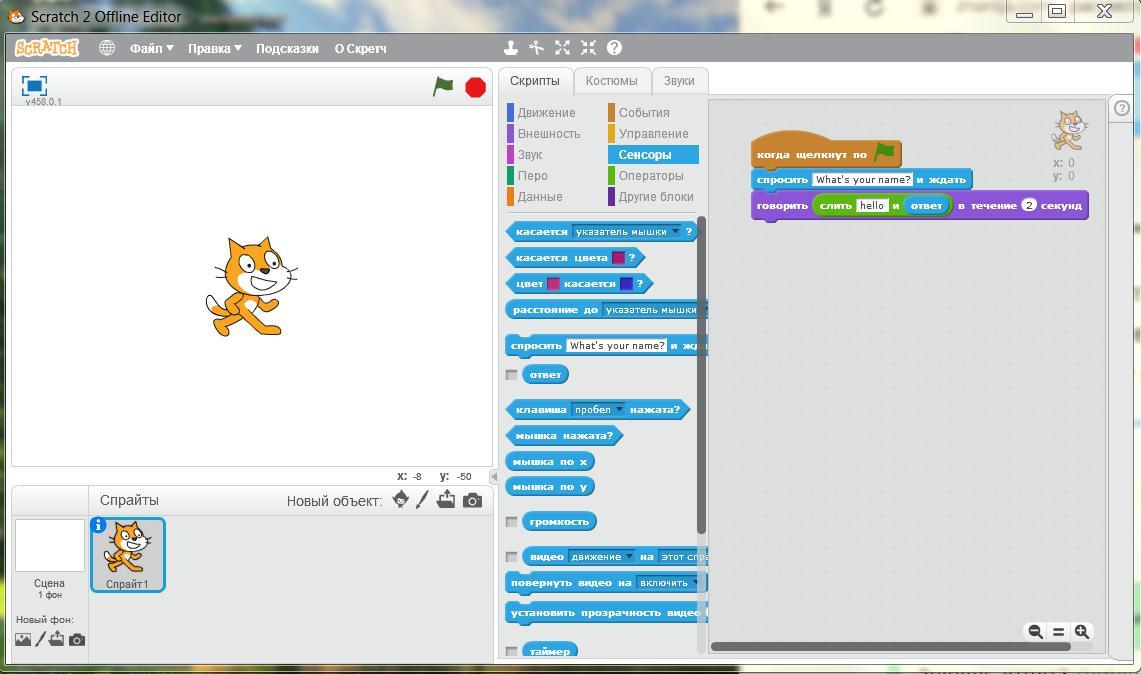This screenshot has height=674, width=1141.
Task: Open the О Скретч menu item
Action: pos(360,48)
